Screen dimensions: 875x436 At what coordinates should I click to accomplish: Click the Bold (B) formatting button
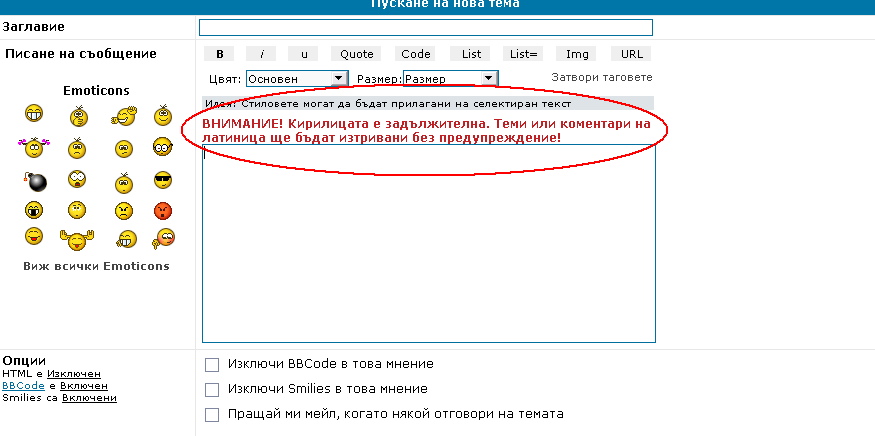click(x=220, y=54)
